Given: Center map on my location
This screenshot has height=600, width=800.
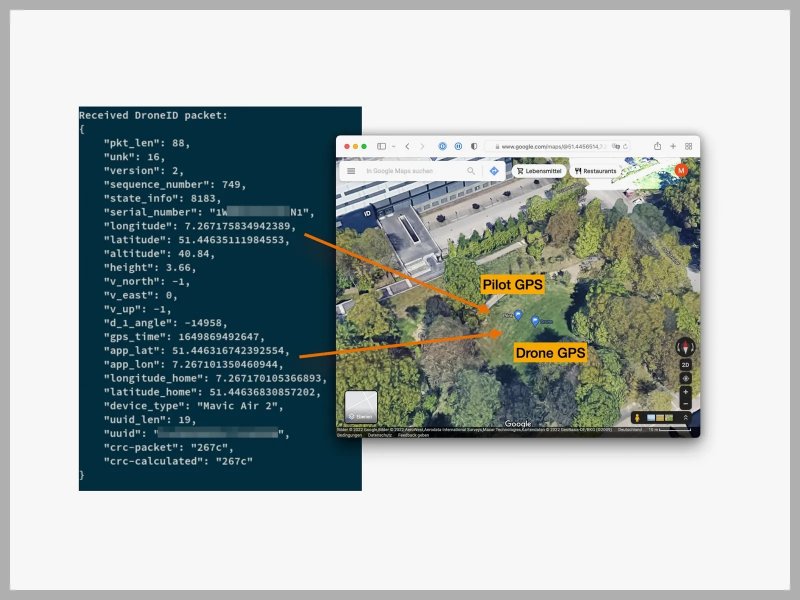Looking at the screenshot, I should (685, 378).
